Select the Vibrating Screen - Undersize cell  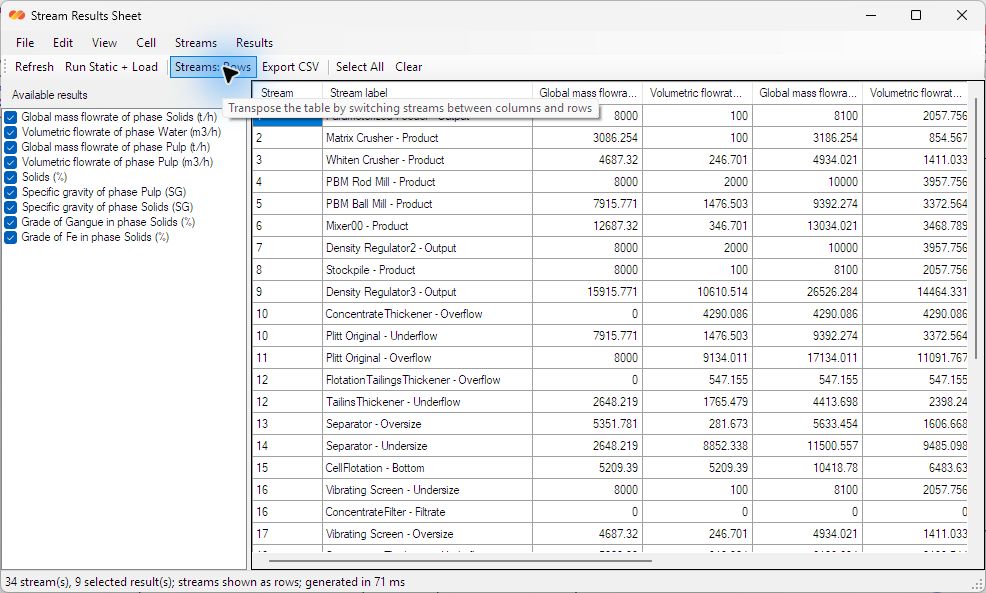pos(427,490)
